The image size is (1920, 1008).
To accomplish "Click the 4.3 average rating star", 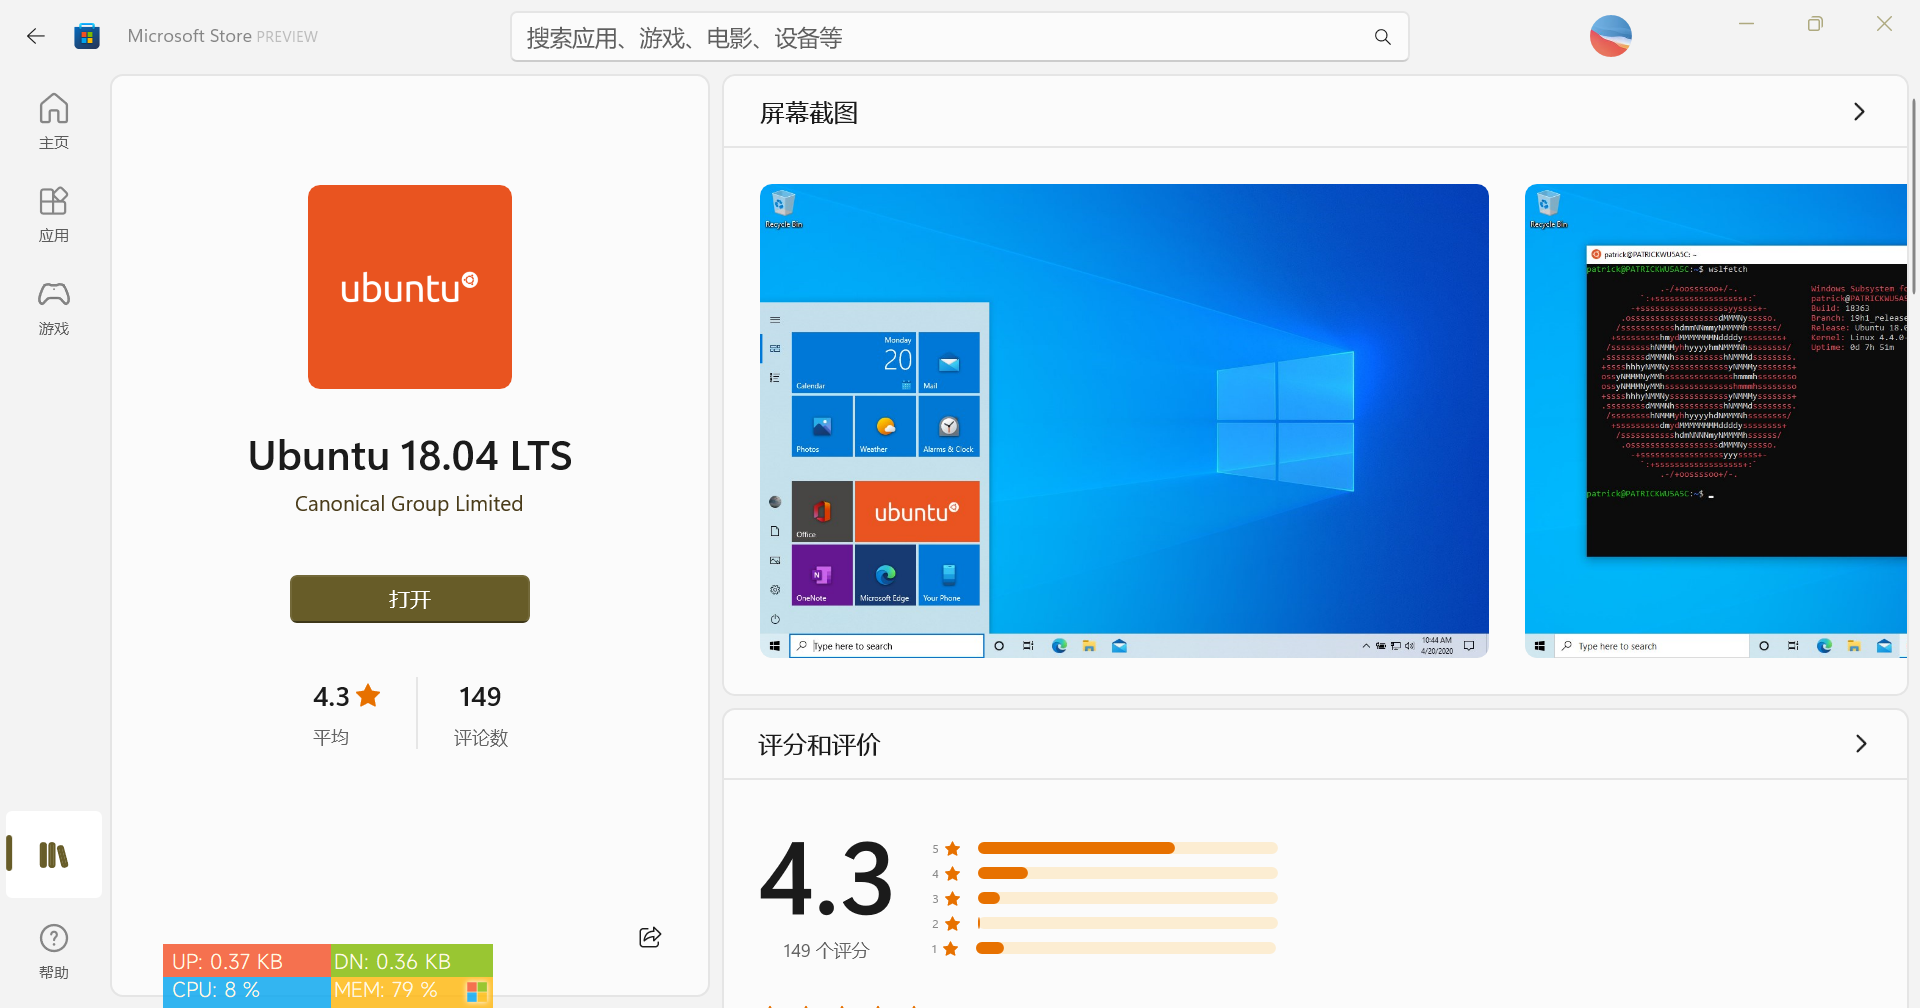I will coord(368,695).
